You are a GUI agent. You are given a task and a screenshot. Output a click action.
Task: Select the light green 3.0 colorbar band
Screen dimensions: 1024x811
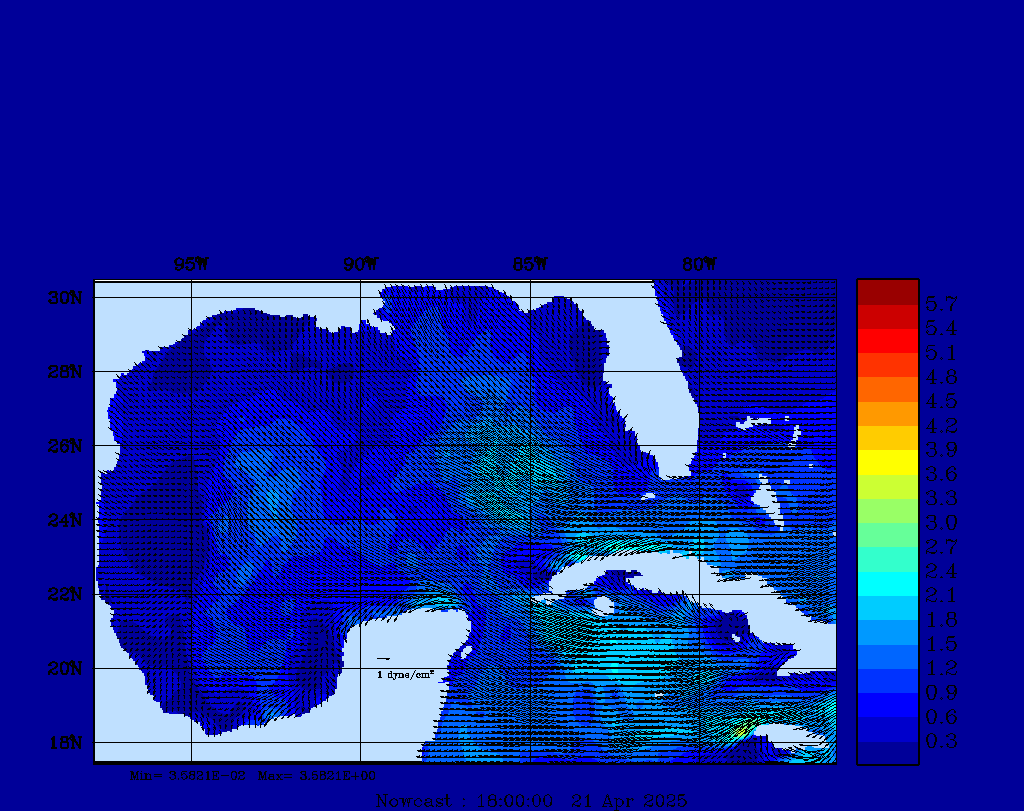(x=887, y=511)
